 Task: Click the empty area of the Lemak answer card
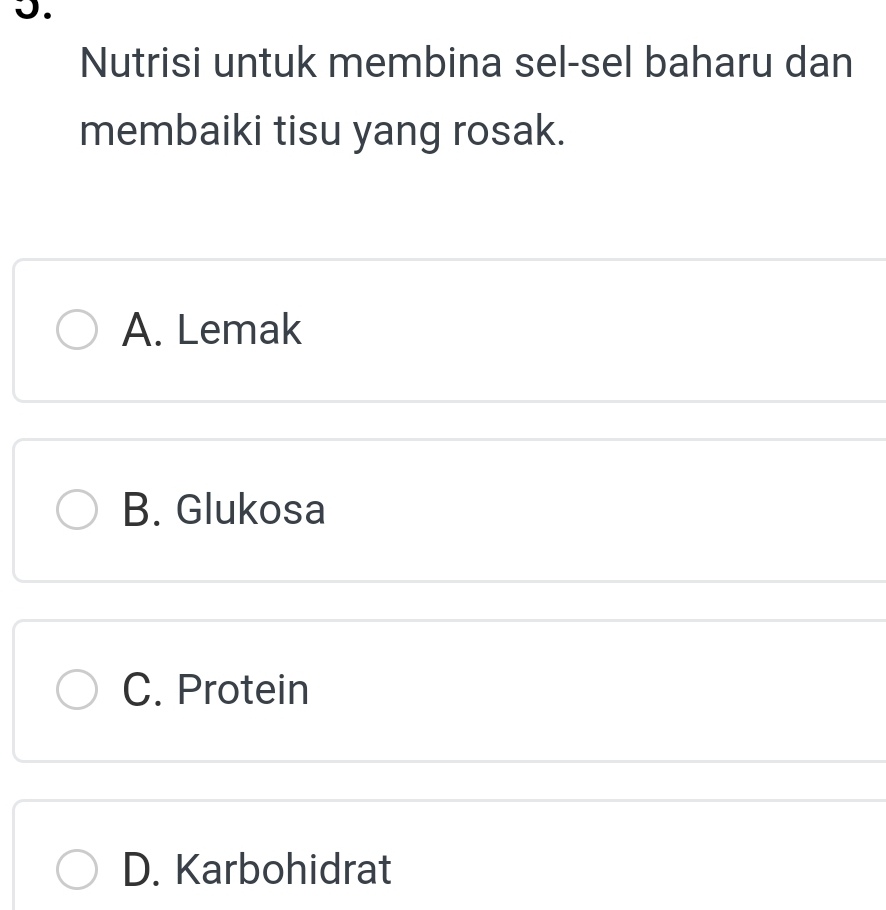click(x=600, y=331)
